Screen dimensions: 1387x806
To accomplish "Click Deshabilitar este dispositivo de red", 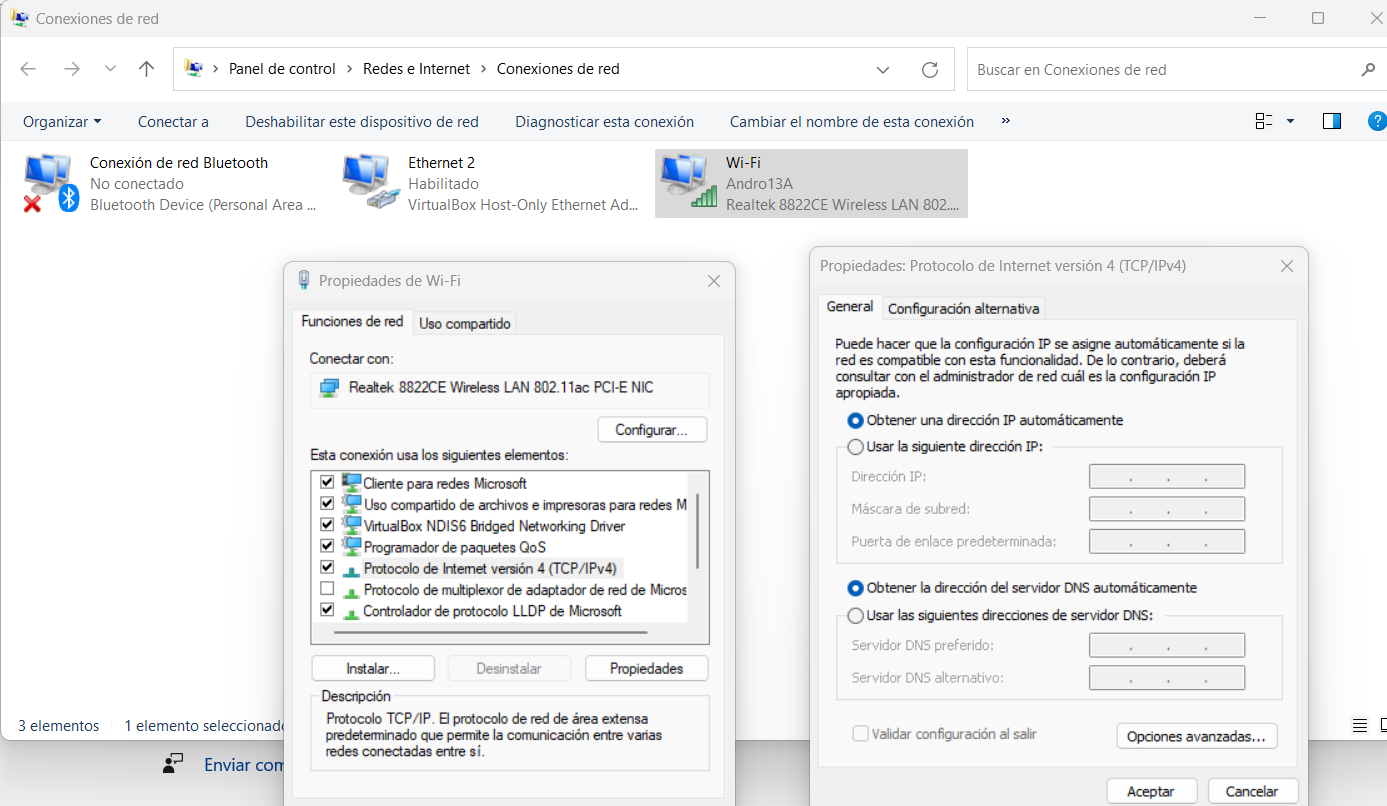I will [x=362, y=121].
